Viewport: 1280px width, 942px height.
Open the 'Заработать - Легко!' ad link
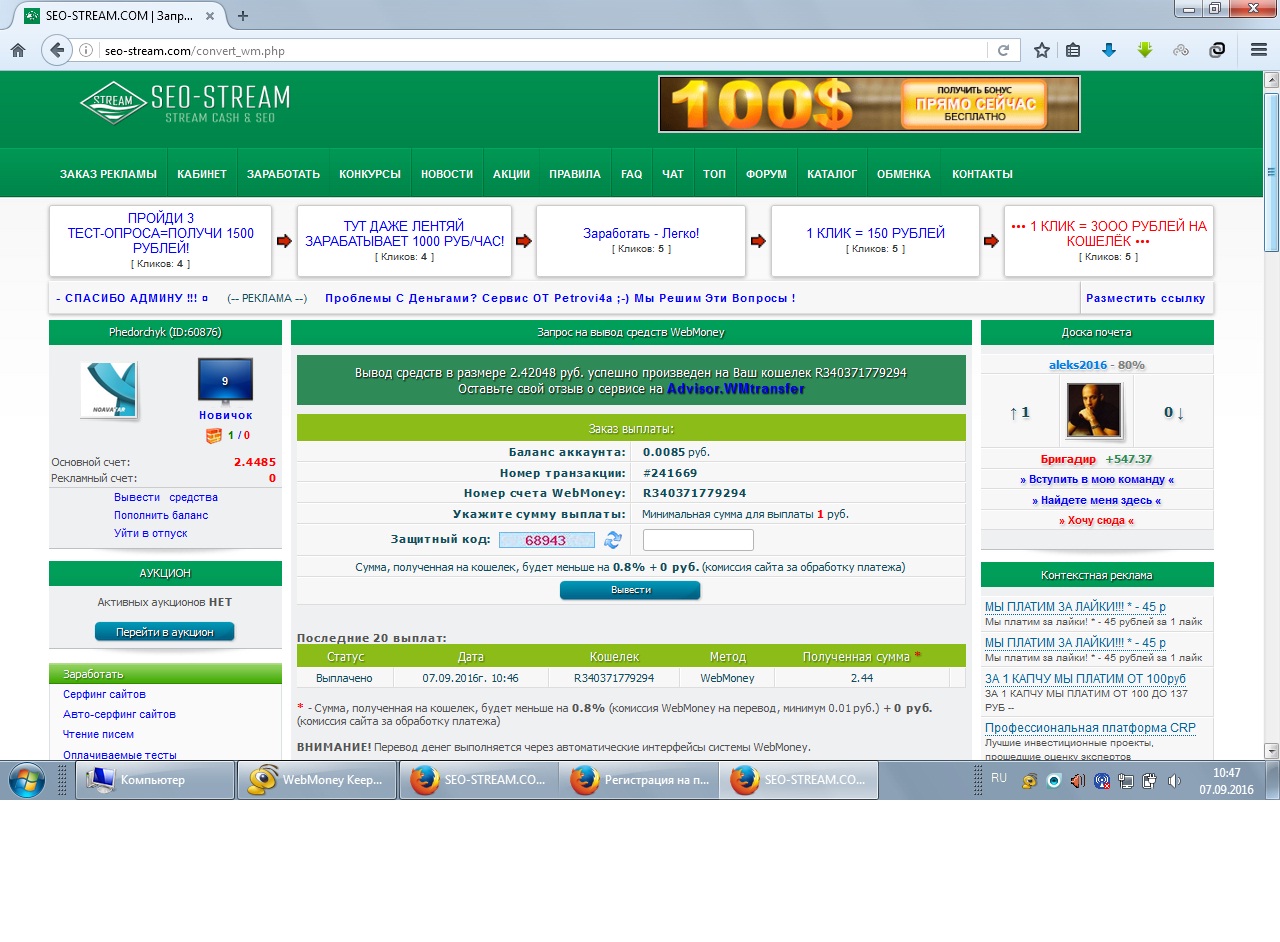[x=641, y=233]
